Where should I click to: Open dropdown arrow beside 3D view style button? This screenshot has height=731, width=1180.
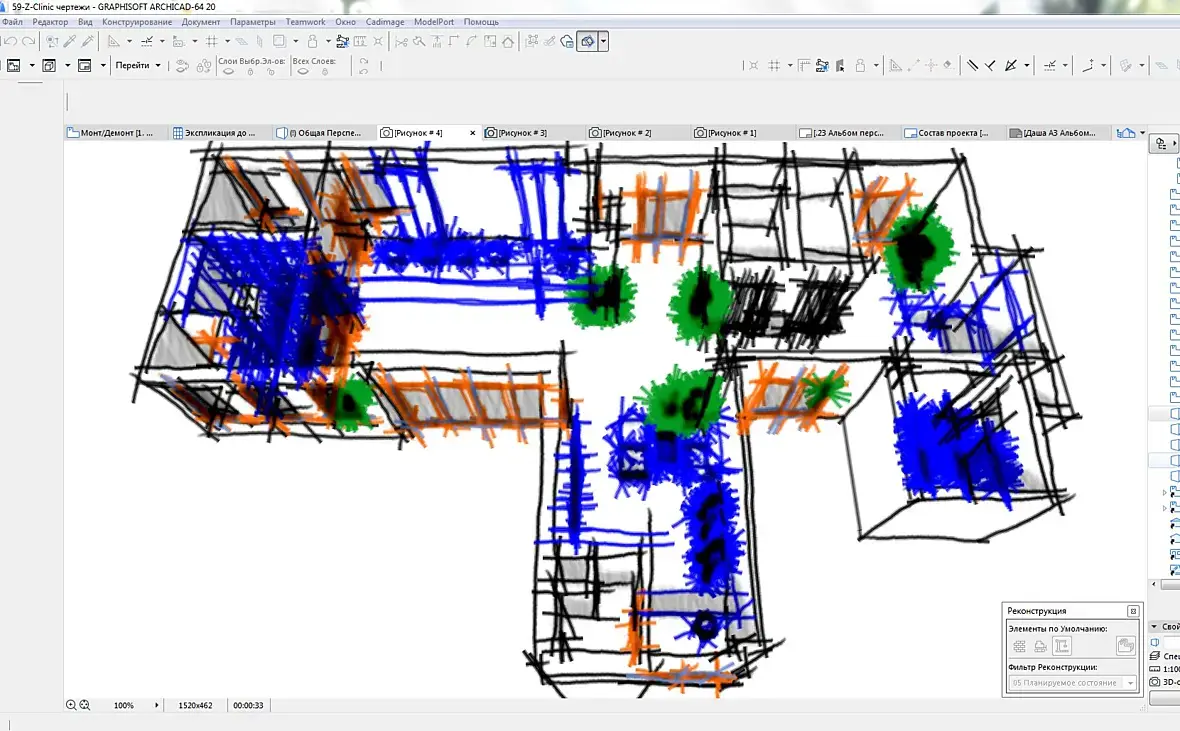[x=604, y=41]
